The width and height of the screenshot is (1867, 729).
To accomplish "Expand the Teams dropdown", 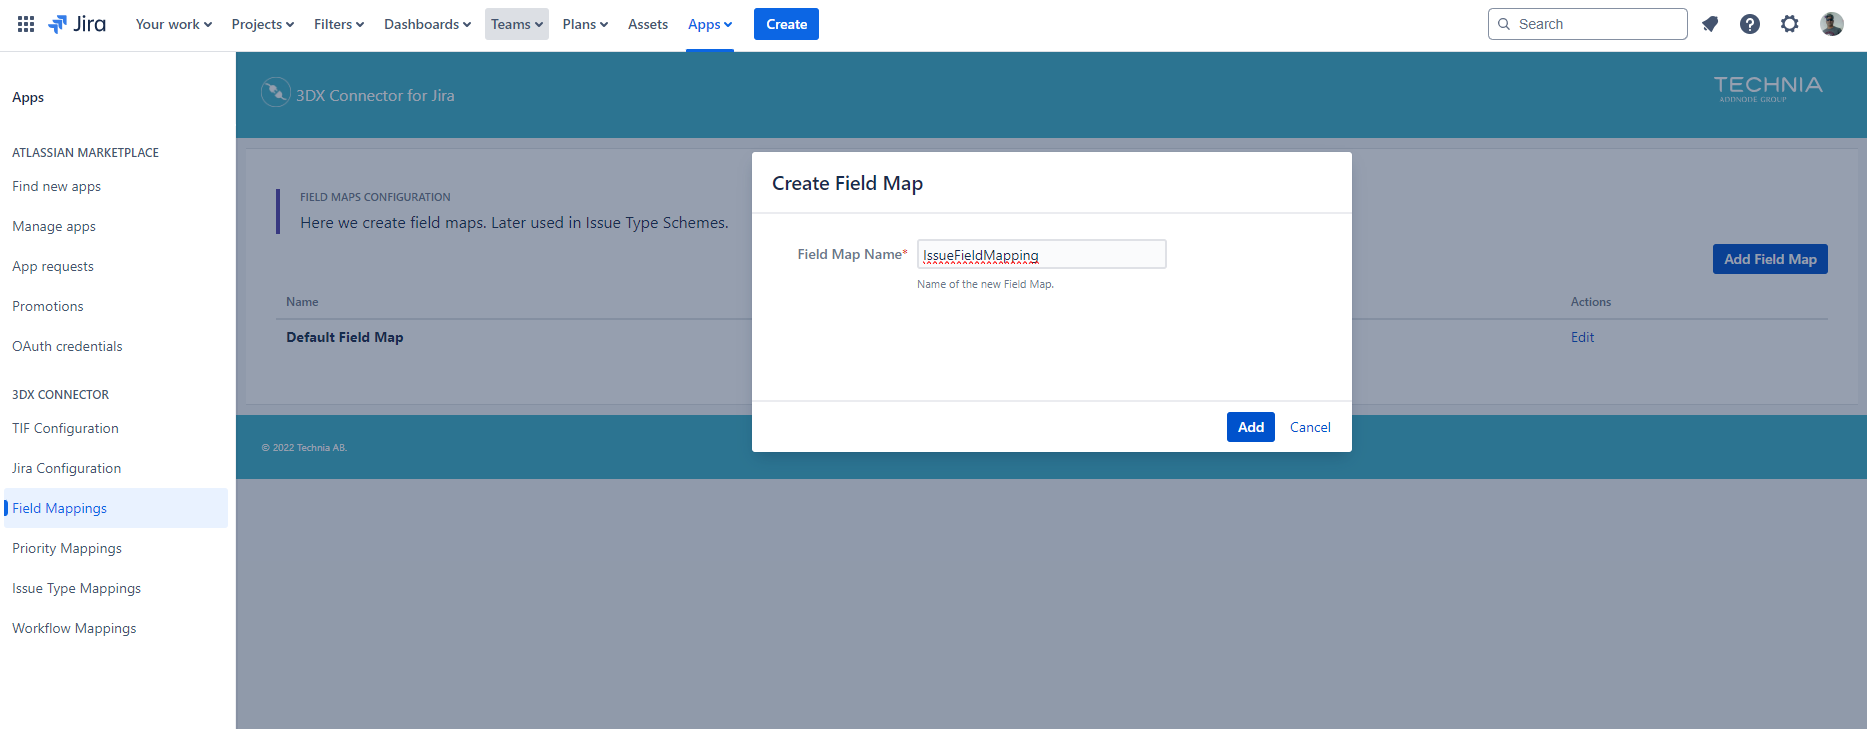I will click(x=517, y=24).
